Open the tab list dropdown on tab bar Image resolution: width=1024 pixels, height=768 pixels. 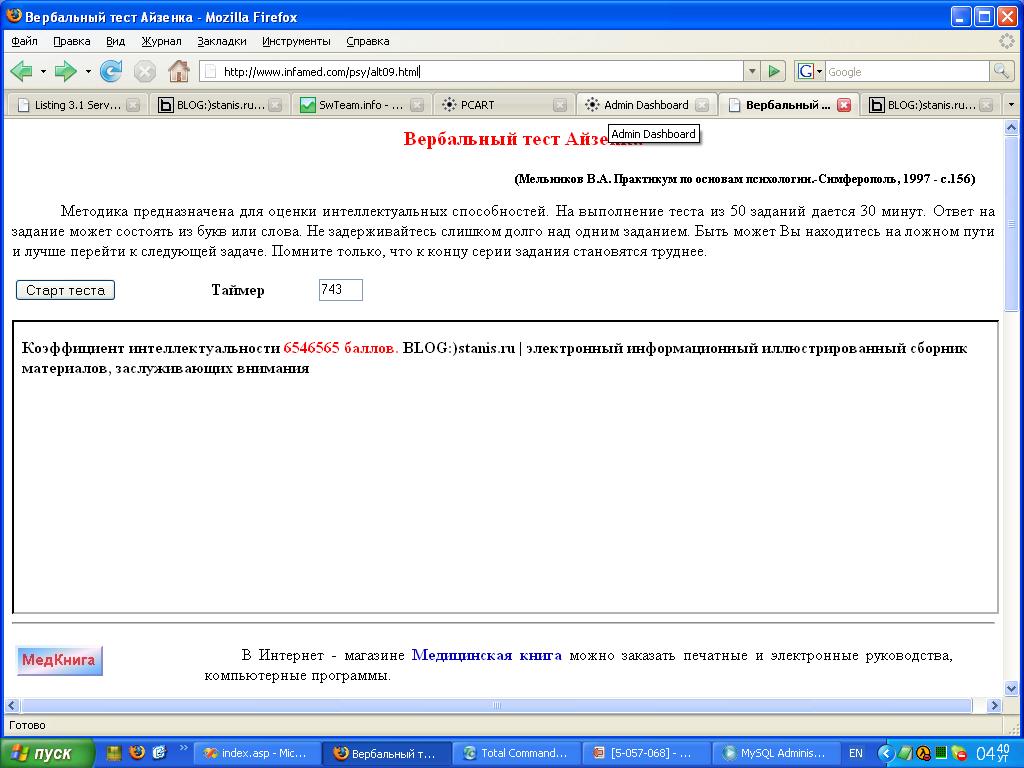(x=1012, y=104)
